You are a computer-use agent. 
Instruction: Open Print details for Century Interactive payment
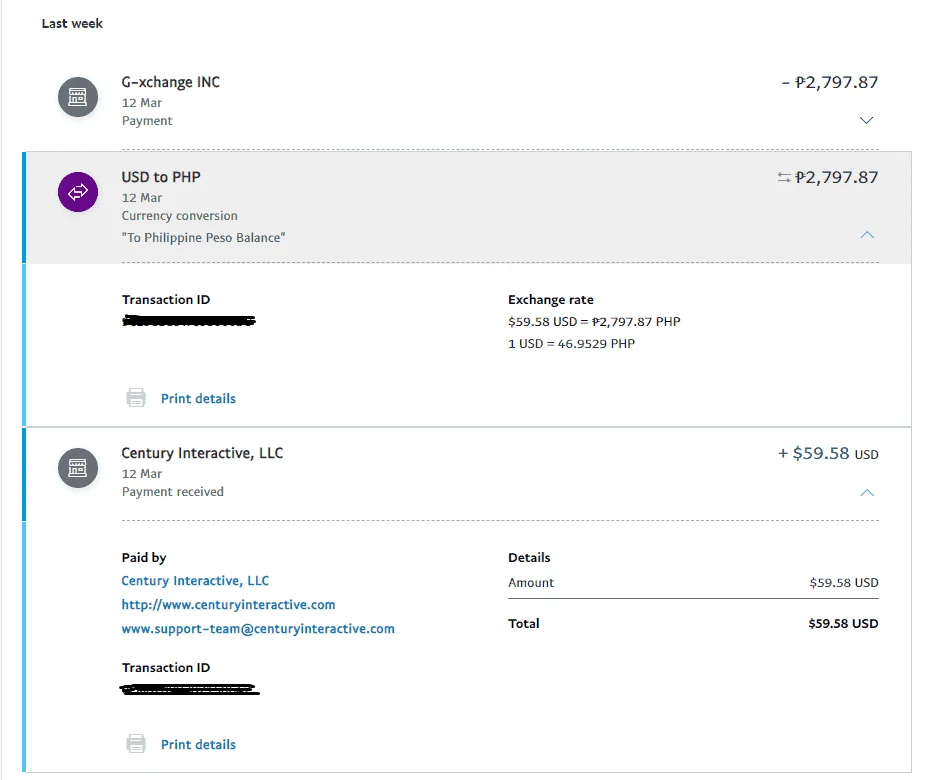tap(199, 744)
